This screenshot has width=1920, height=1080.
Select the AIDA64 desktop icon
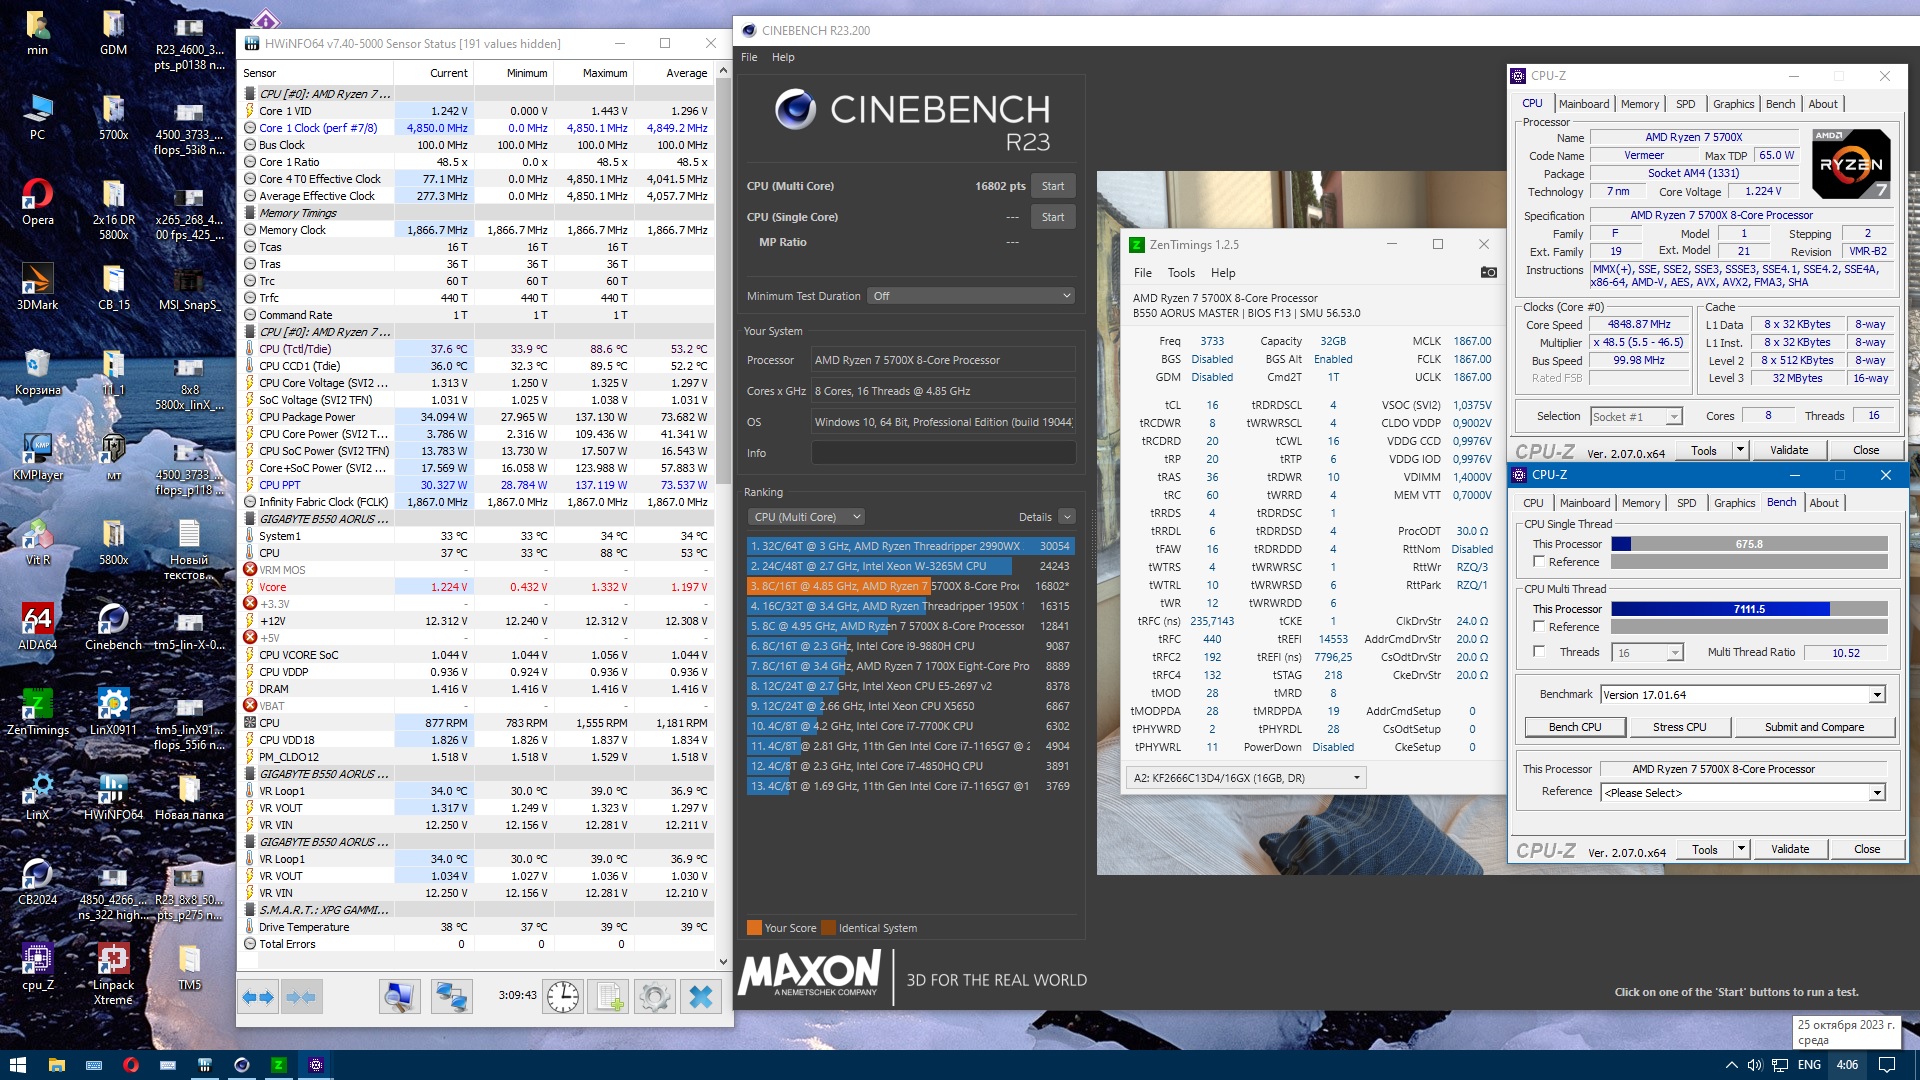pos(37,627)
